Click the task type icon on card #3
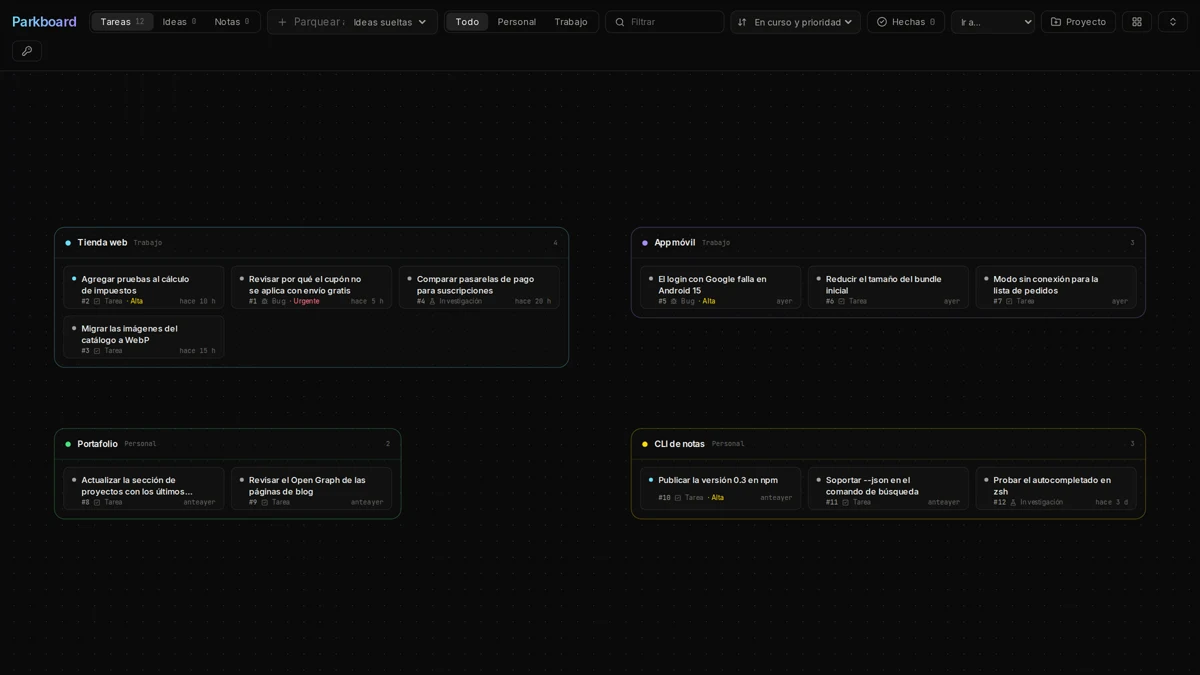The image size is (1200, 675). point(97,351)
